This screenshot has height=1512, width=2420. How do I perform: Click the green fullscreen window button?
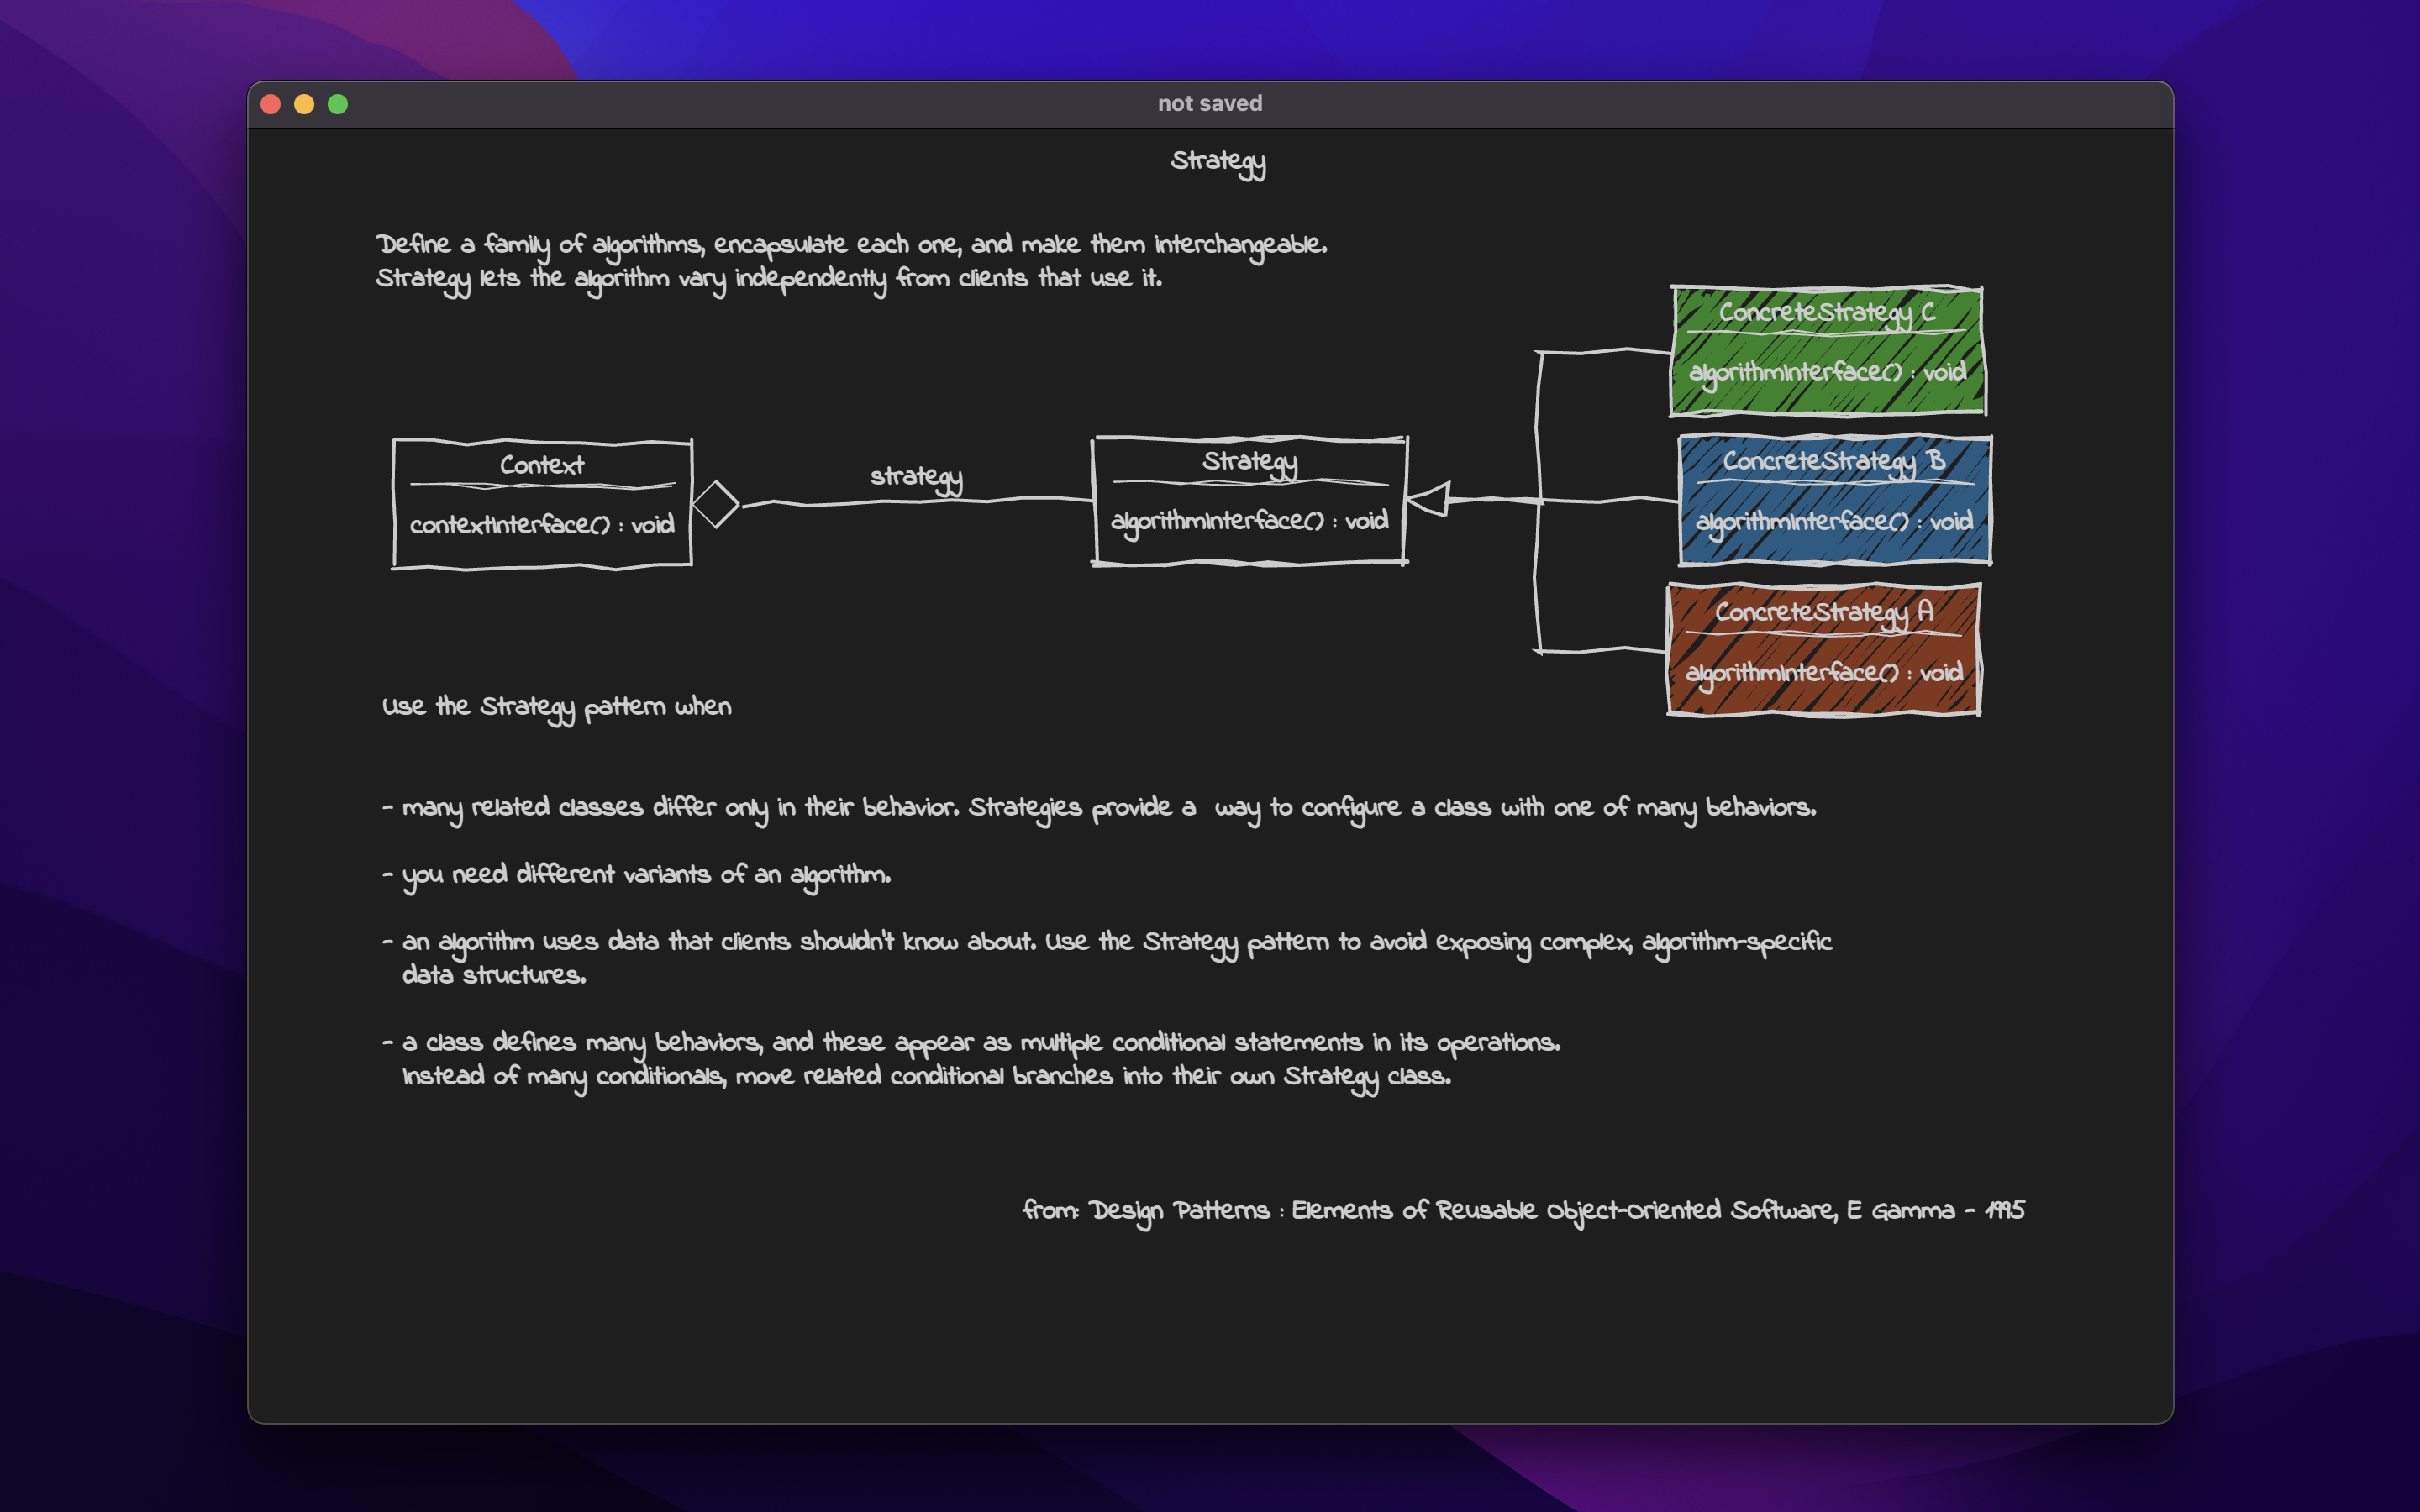(338, 104)
